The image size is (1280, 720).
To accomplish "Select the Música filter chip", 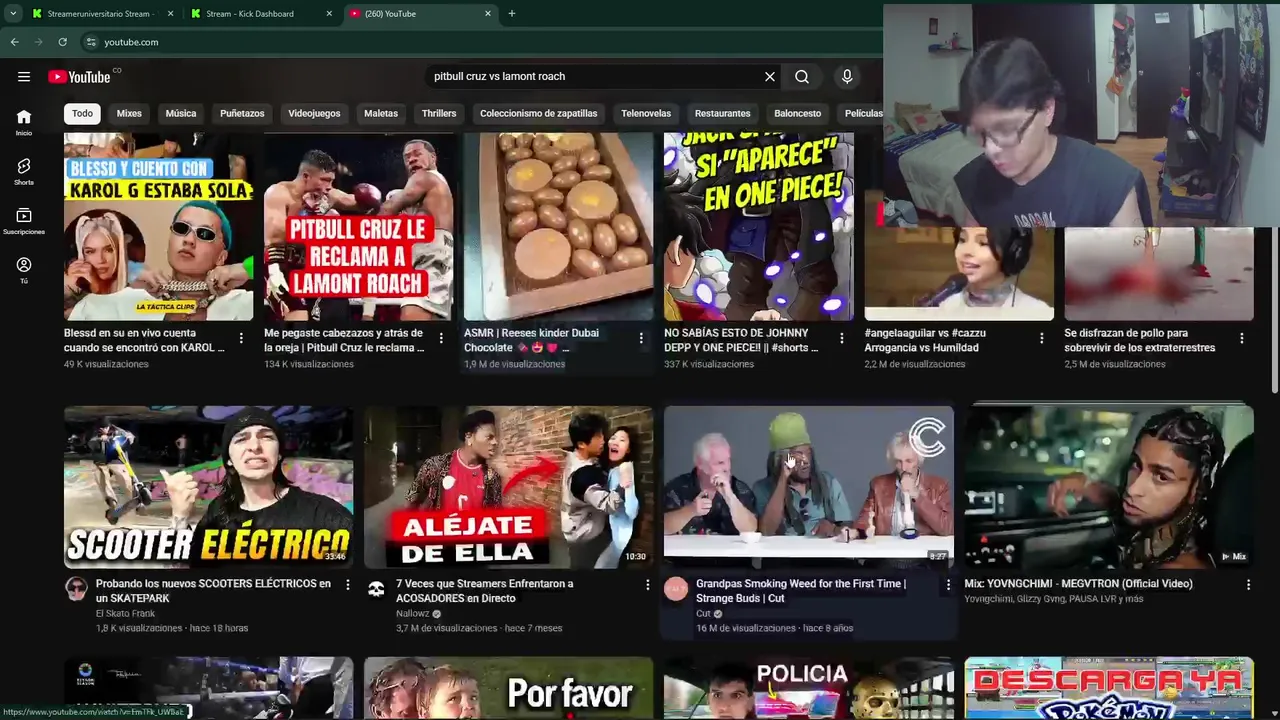I will click(x=181, y=113).
